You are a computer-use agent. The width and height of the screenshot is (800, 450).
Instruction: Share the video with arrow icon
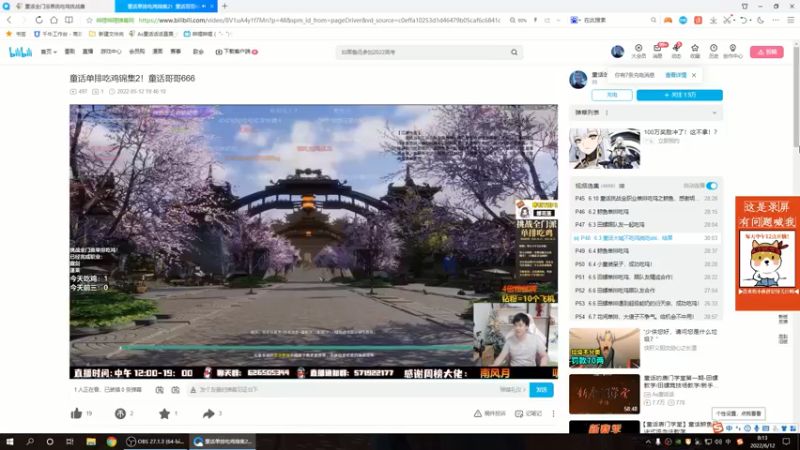tap(208, 413)
